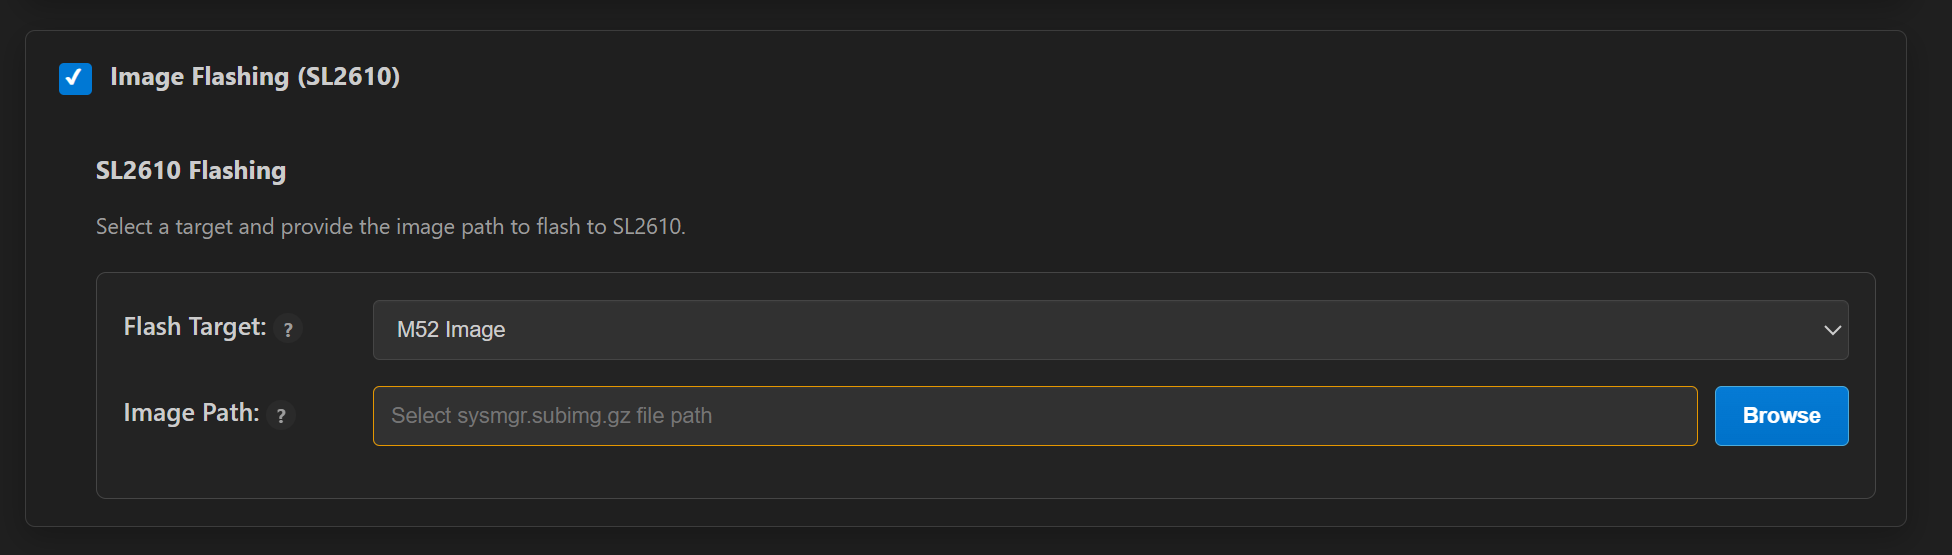Click the 'sysmgr.subimg.gz' placeholder text
1952x555 pixels.
pyautogui.click(x=543, y=416)
